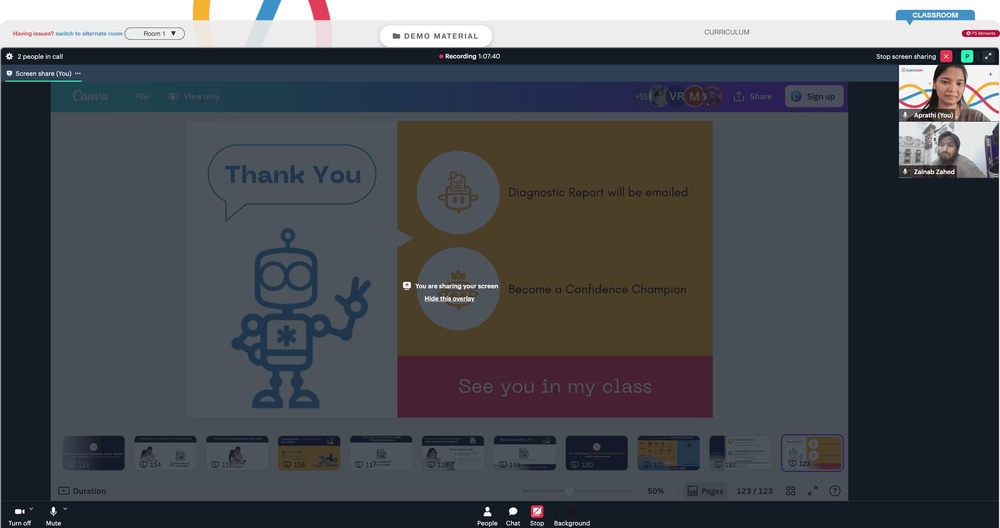
Task: Open the People panel
Action: click(x=487, y=516)
